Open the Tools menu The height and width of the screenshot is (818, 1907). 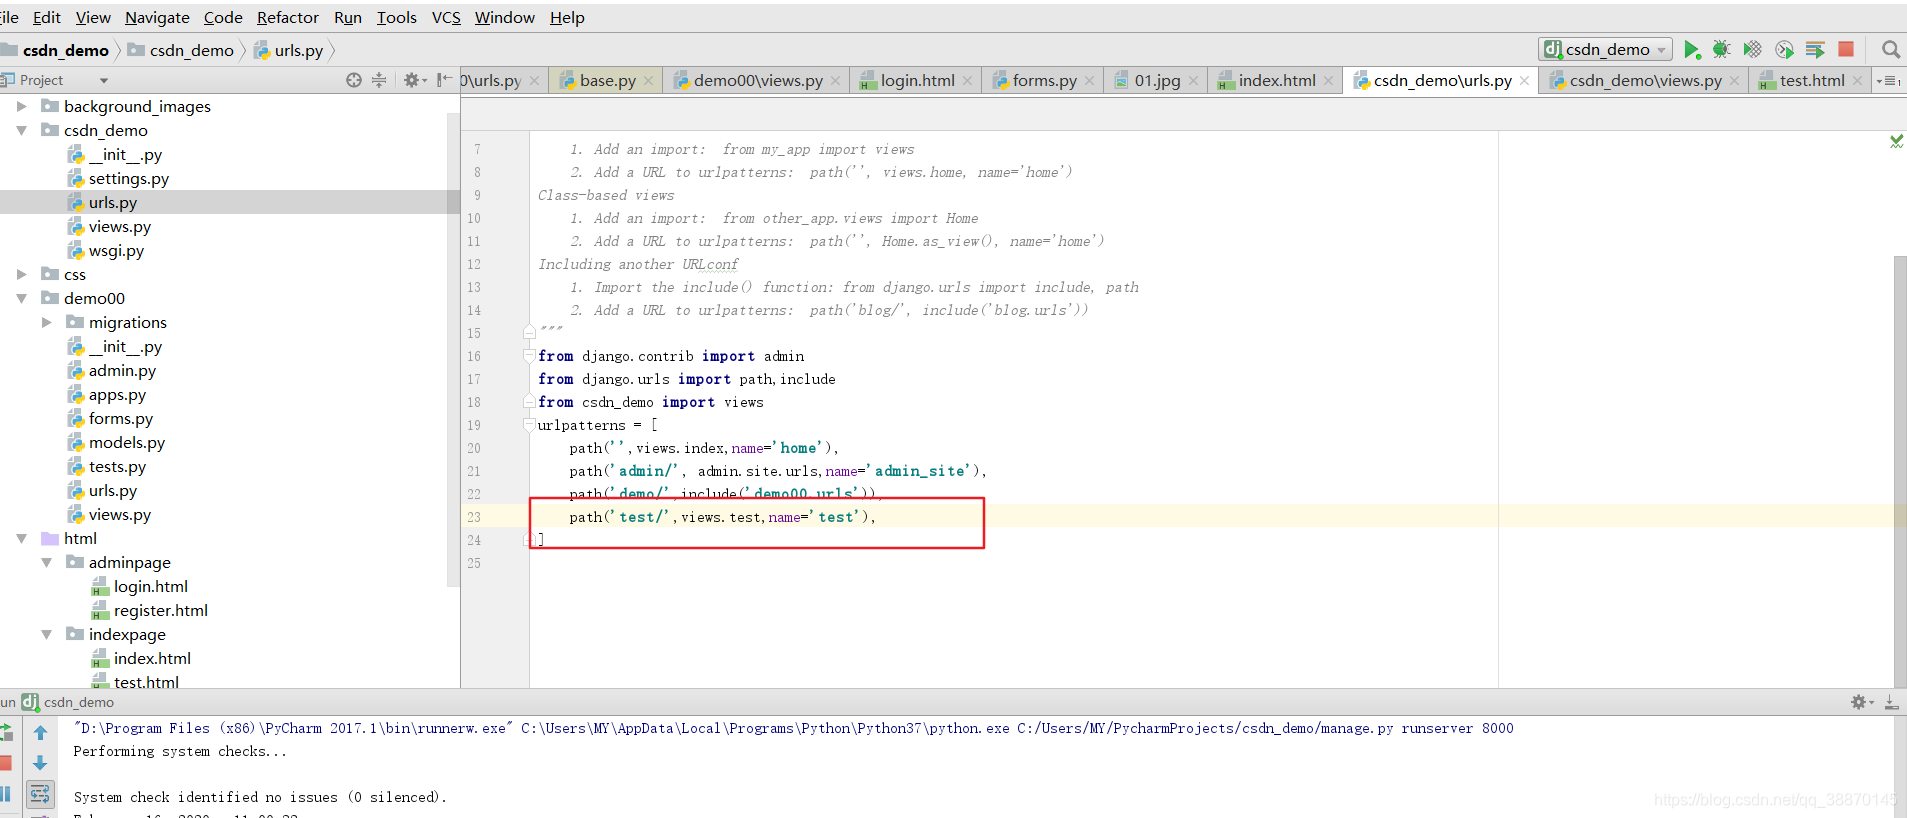click(x=396, y=17)
